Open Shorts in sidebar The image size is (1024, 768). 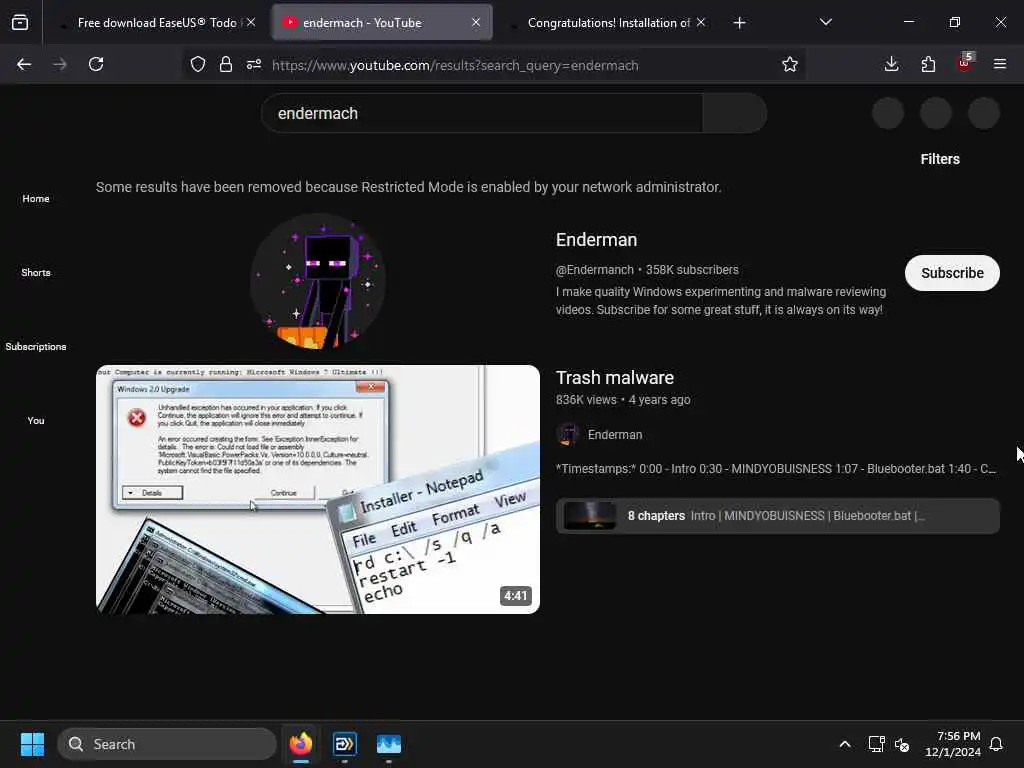tap(36, 272)
